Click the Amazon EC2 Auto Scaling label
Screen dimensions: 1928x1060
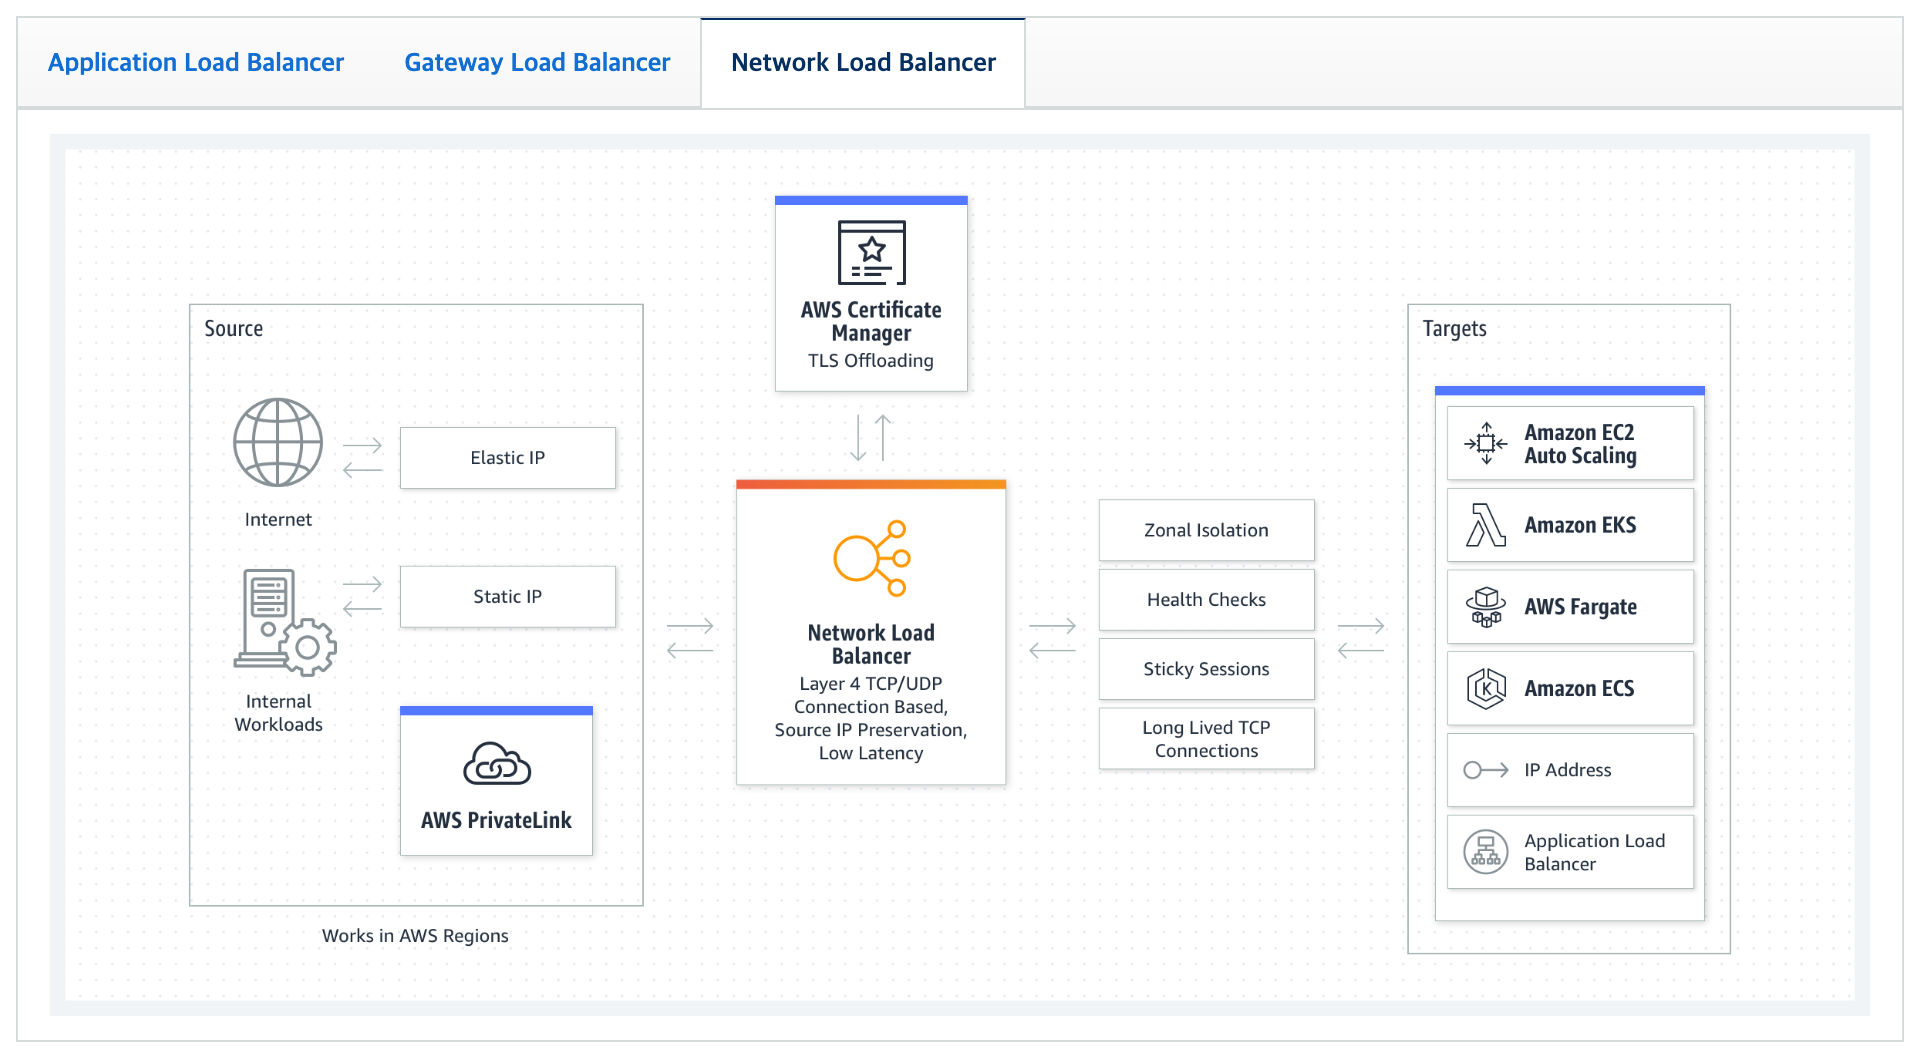(x=1580, y=444)
